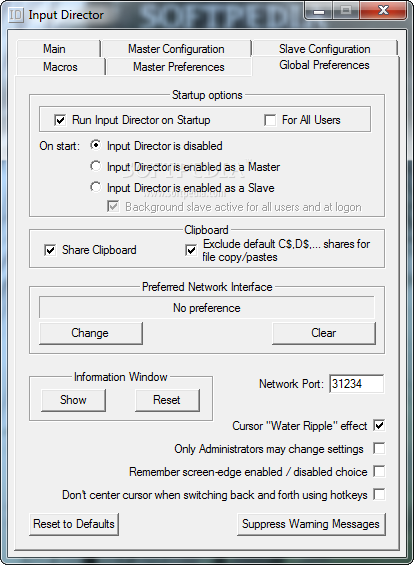Open the Slave Configuration tab
414x565 pixels.
(x=325, y=49)
